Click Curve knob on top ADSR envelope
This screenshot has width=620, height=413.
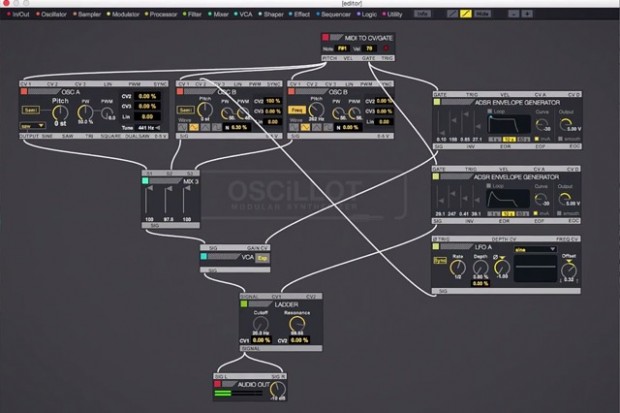(540, 123)
